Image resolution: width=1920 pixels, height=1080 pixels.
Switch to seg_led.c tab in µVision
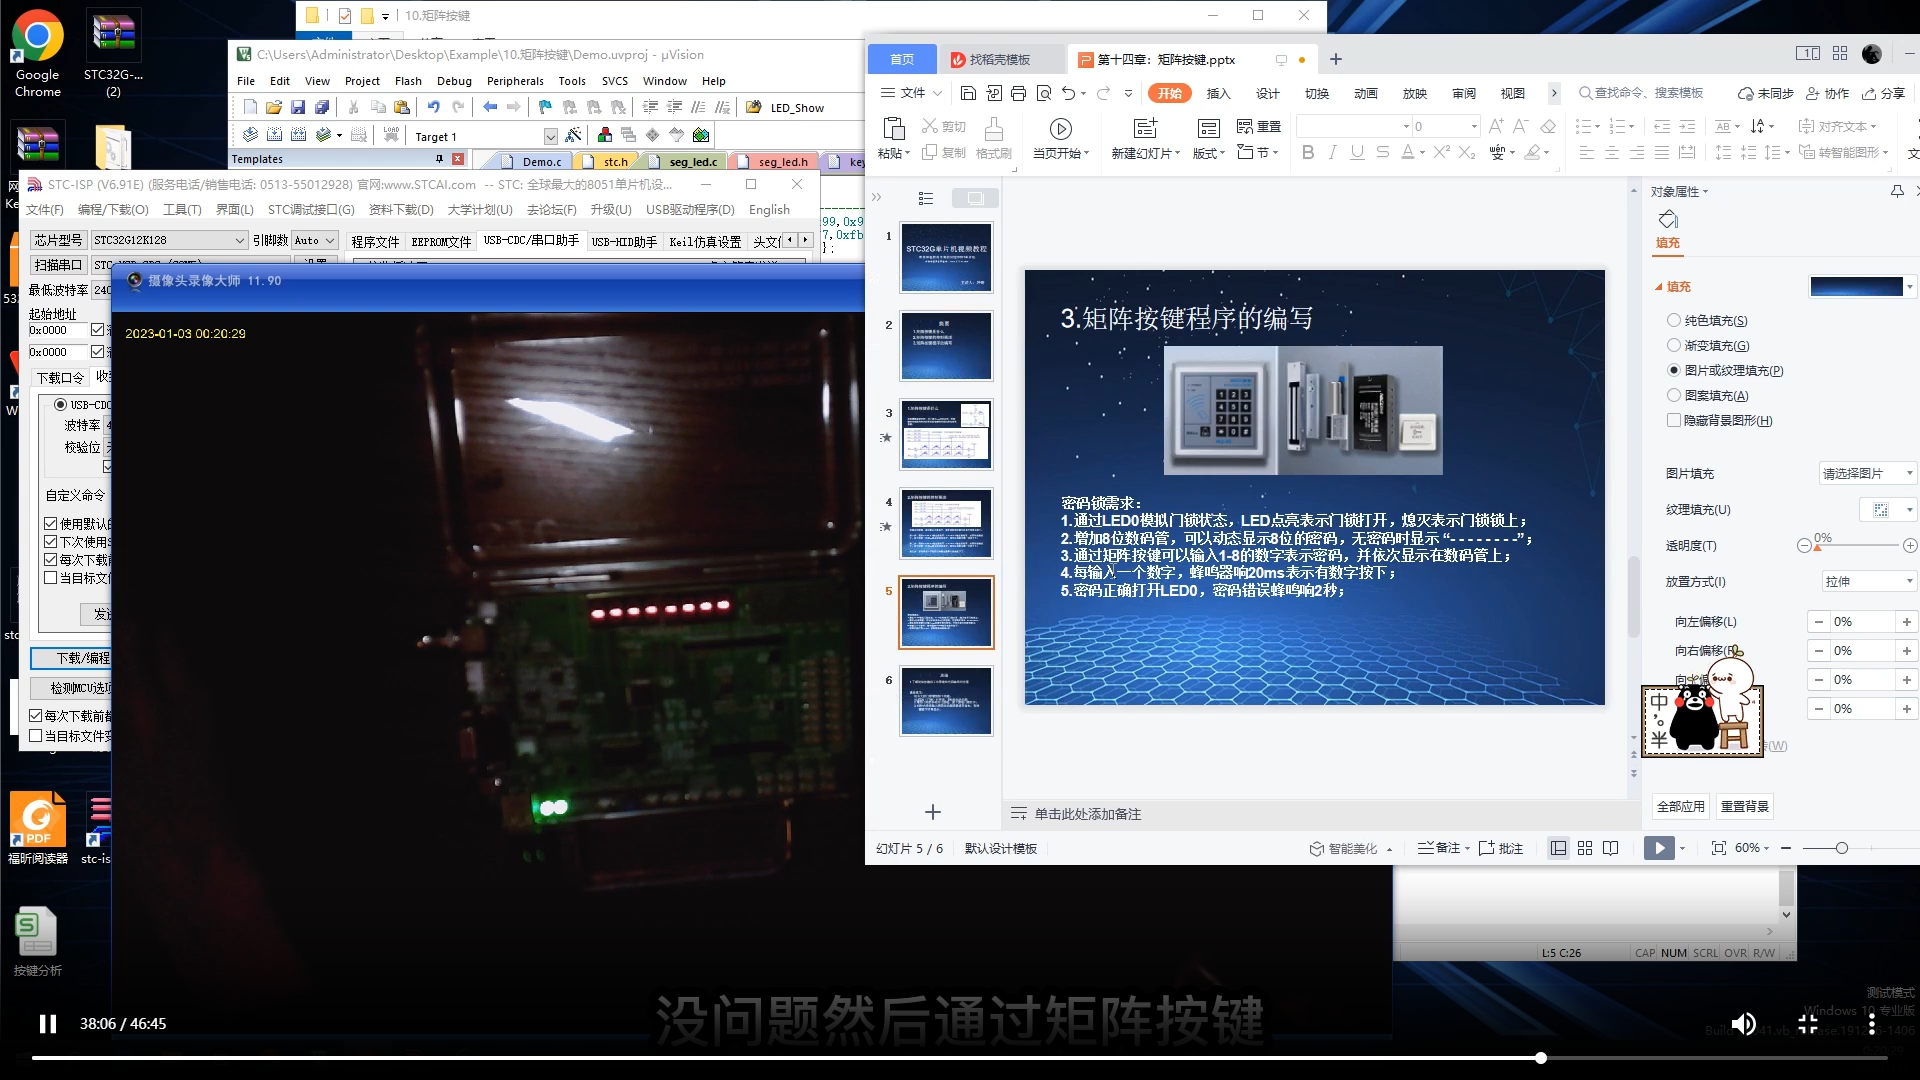click(x=693, y=161)
